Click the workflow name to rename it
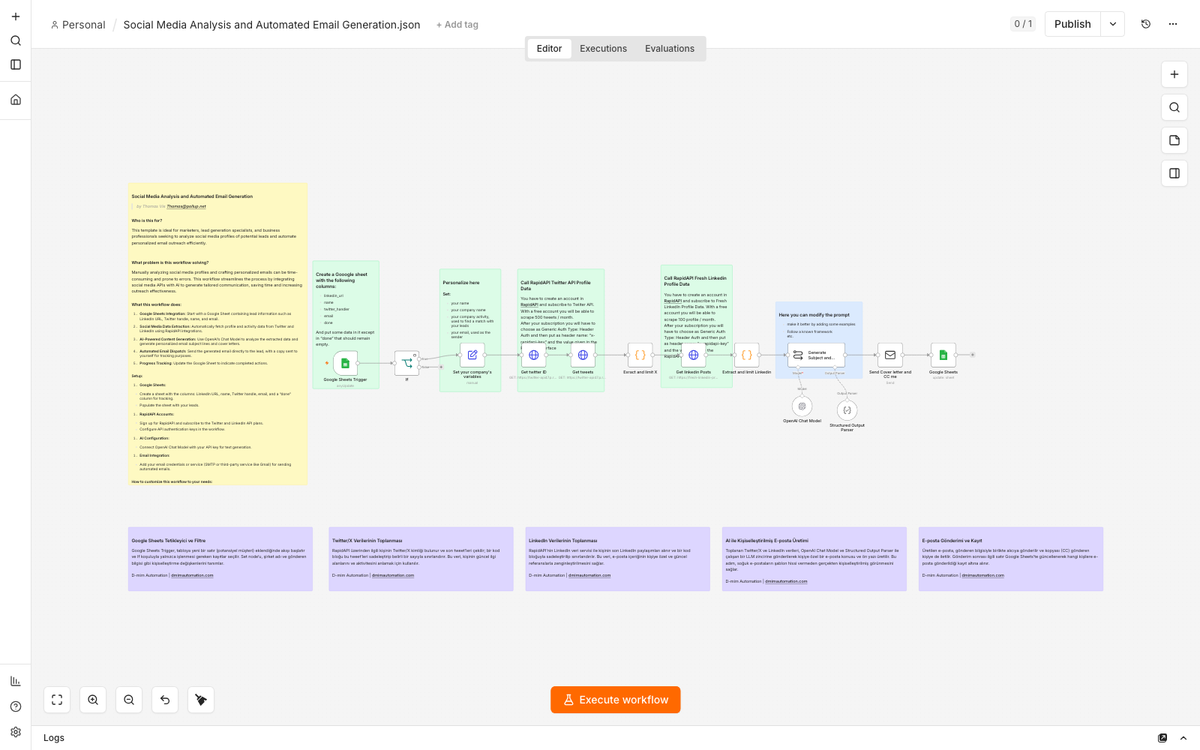 272,24
